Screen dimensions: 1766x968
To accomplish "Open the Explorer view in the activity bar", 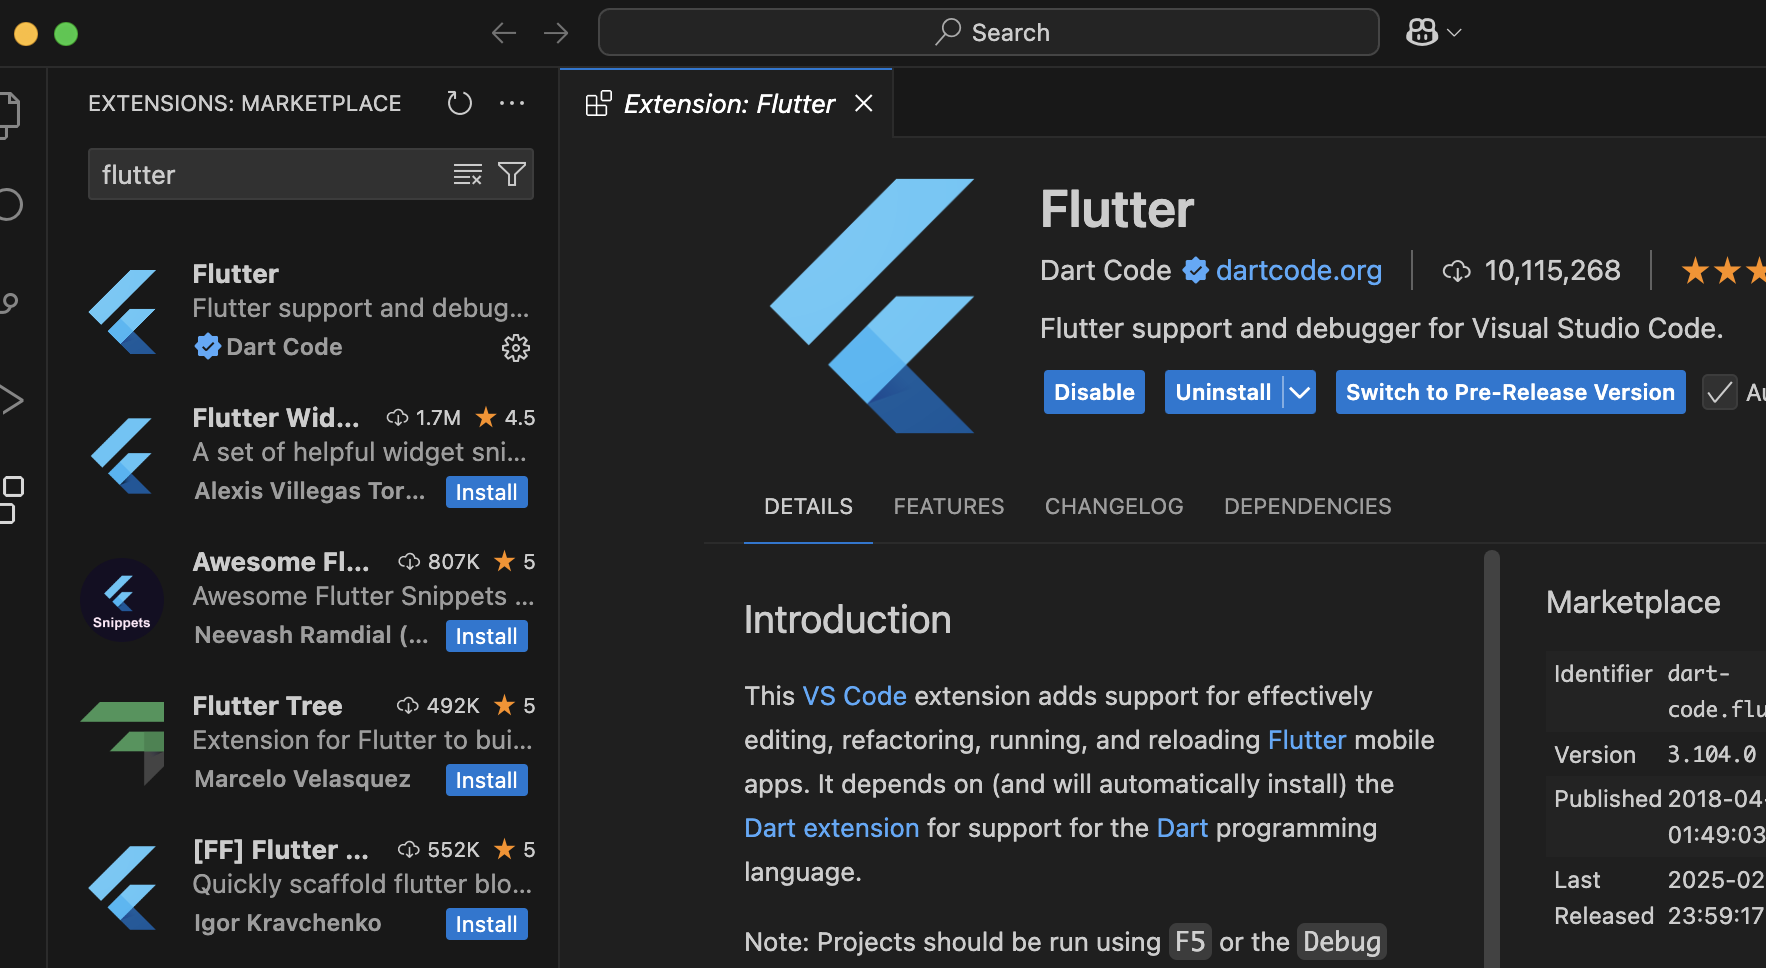I will point(8,114).
